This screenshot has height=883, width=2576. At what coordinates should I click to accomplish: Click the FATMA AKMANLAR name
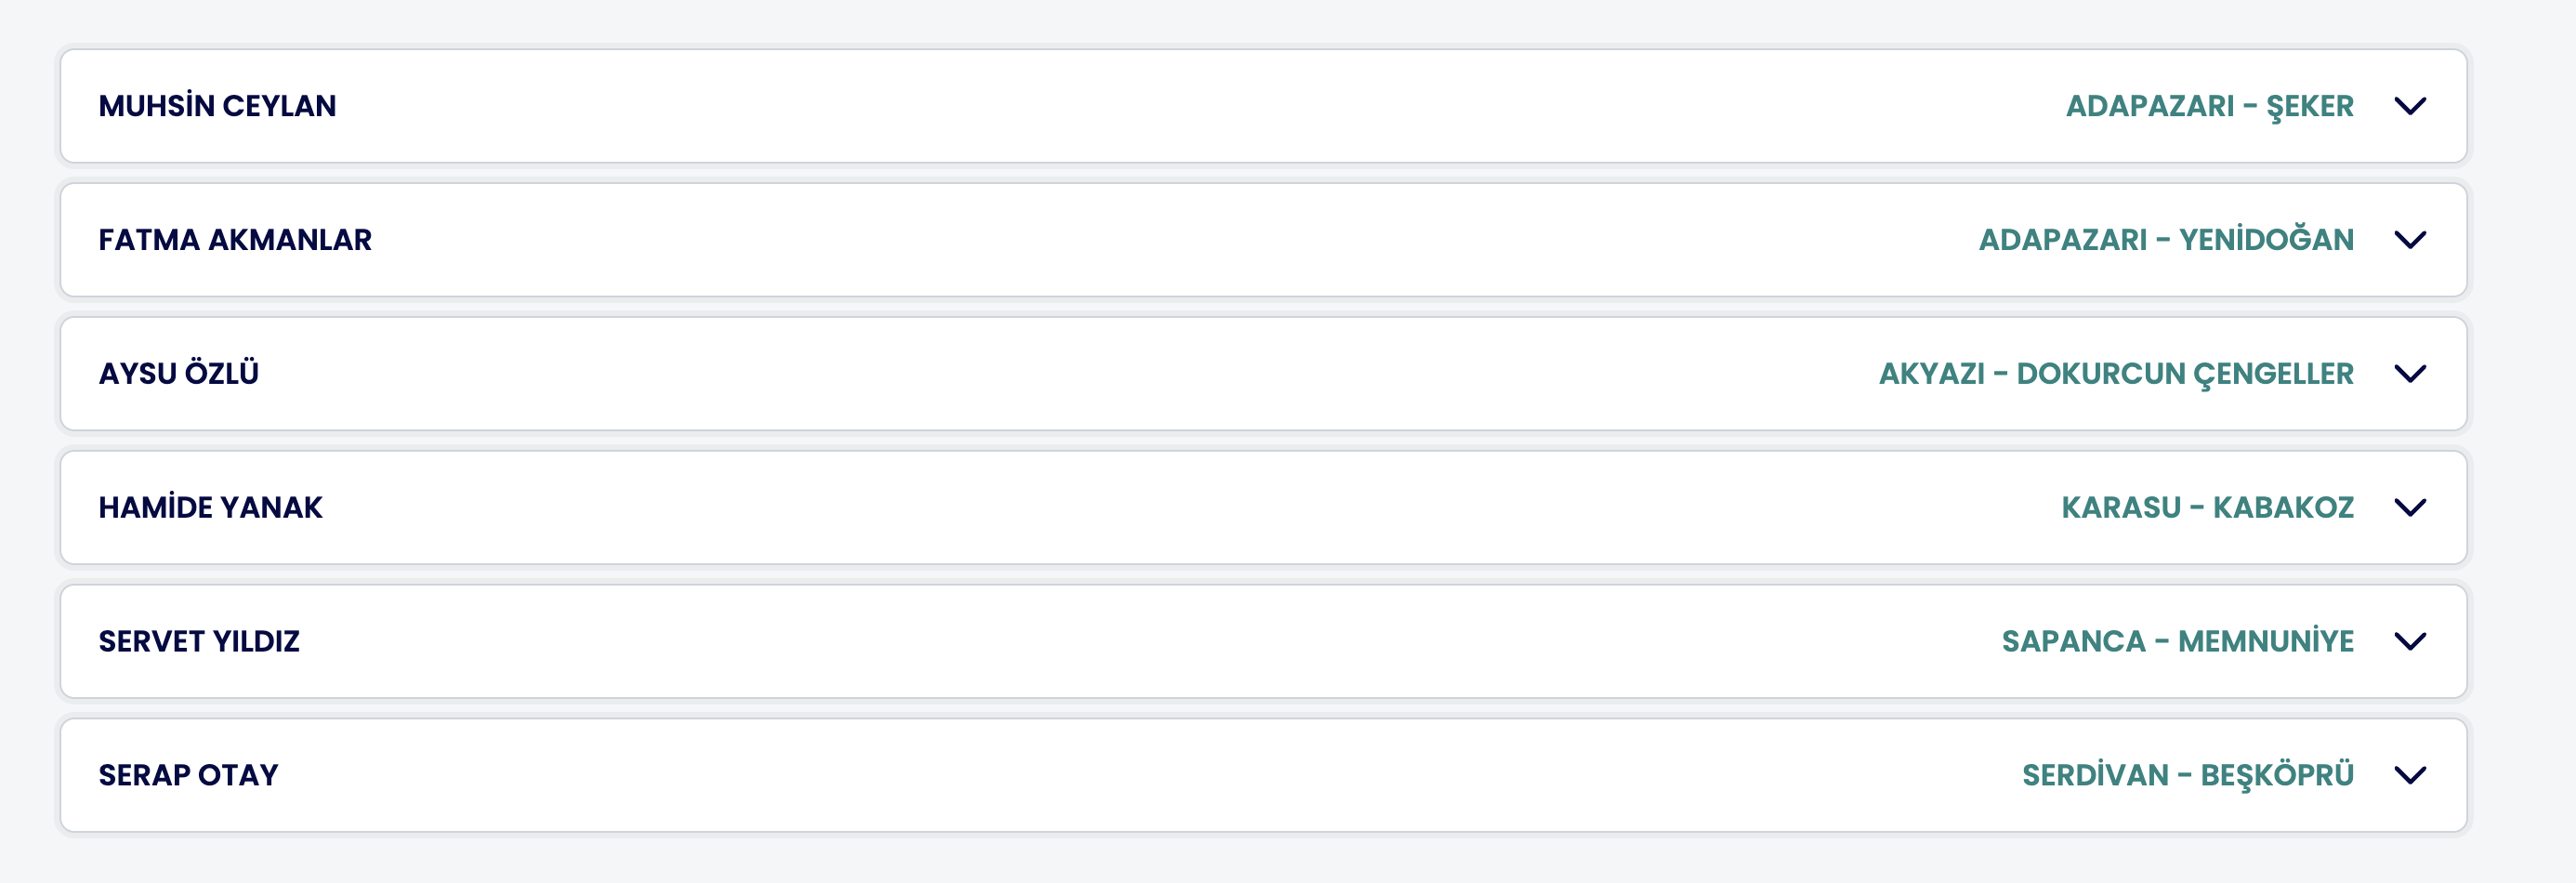click(x=235, y=240)
